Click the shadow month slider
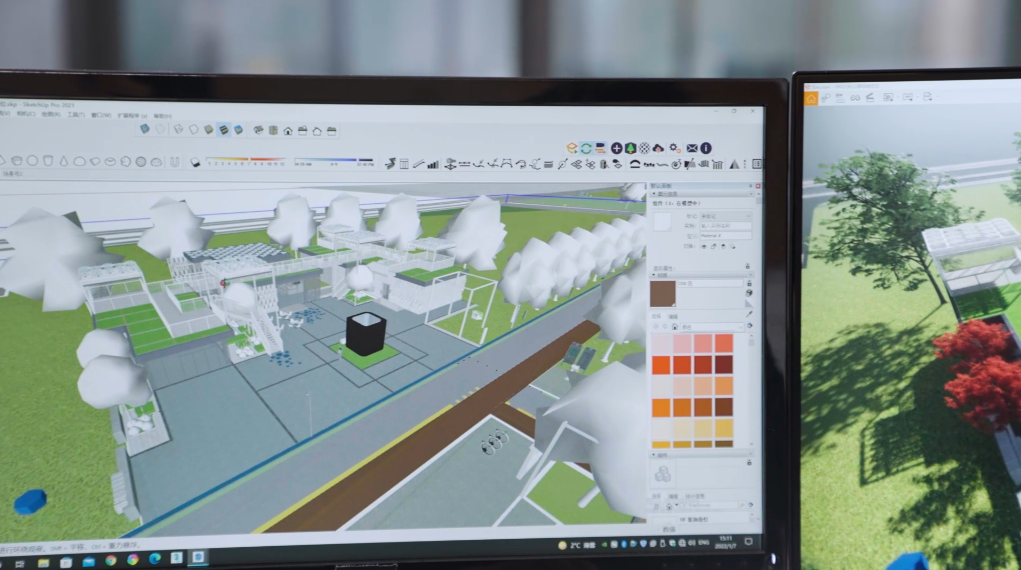This screenshot has height=570, width=1021. 246,160
